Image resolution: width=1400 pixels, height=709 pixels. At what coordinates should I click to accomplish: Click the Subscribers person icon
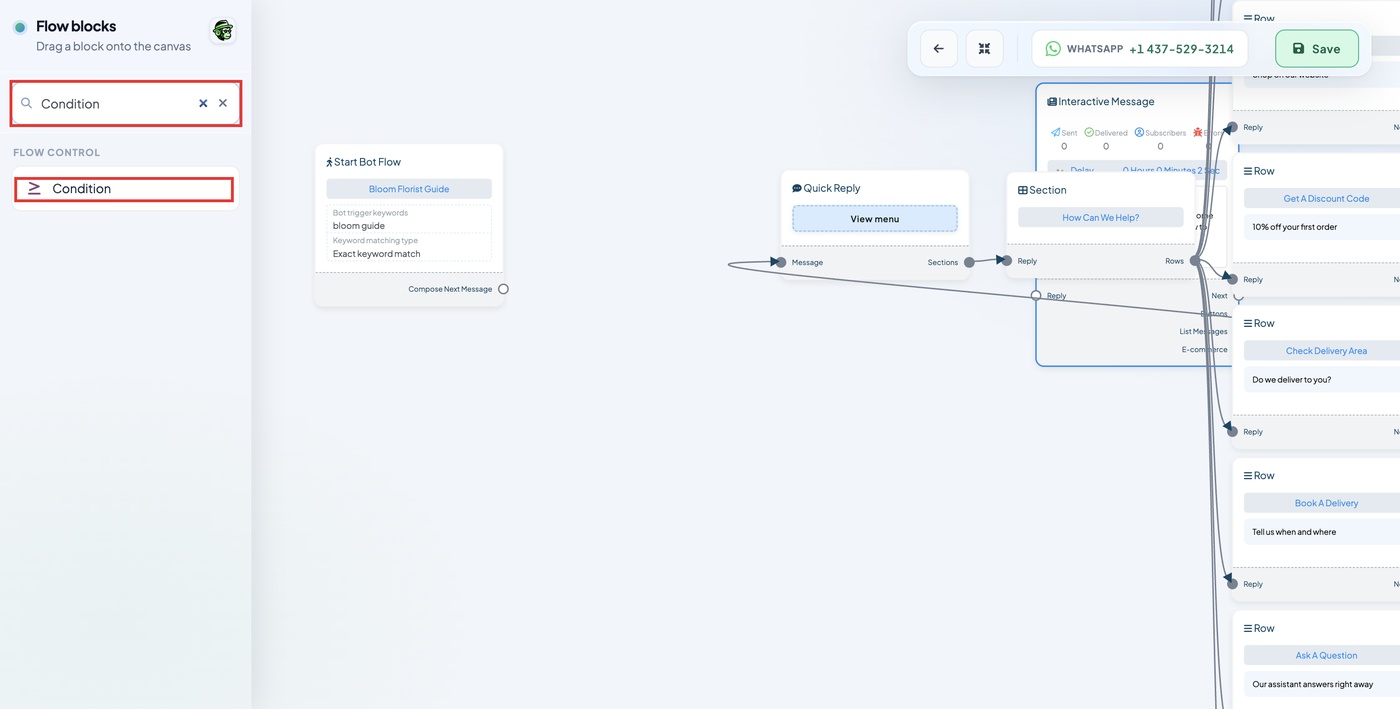point(1139,132)
